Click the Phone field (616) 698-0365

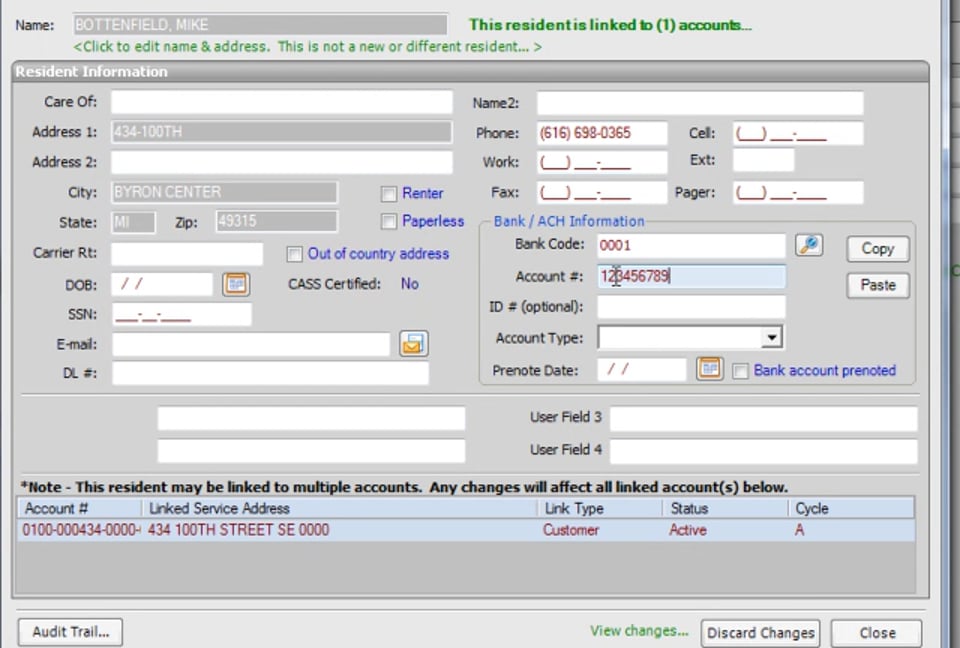(x=602, y=133)
